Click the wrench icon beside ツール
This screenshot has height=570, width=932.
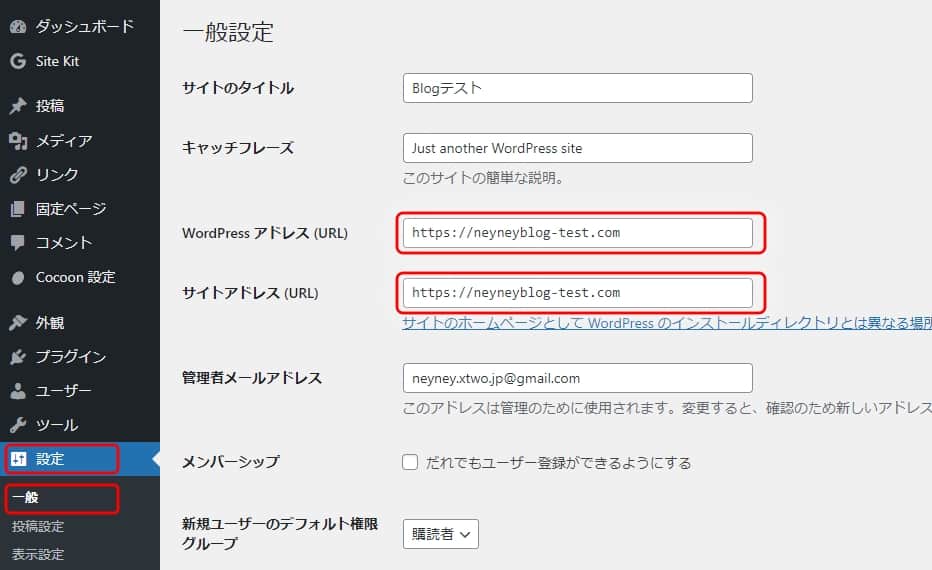coord(18,425)
